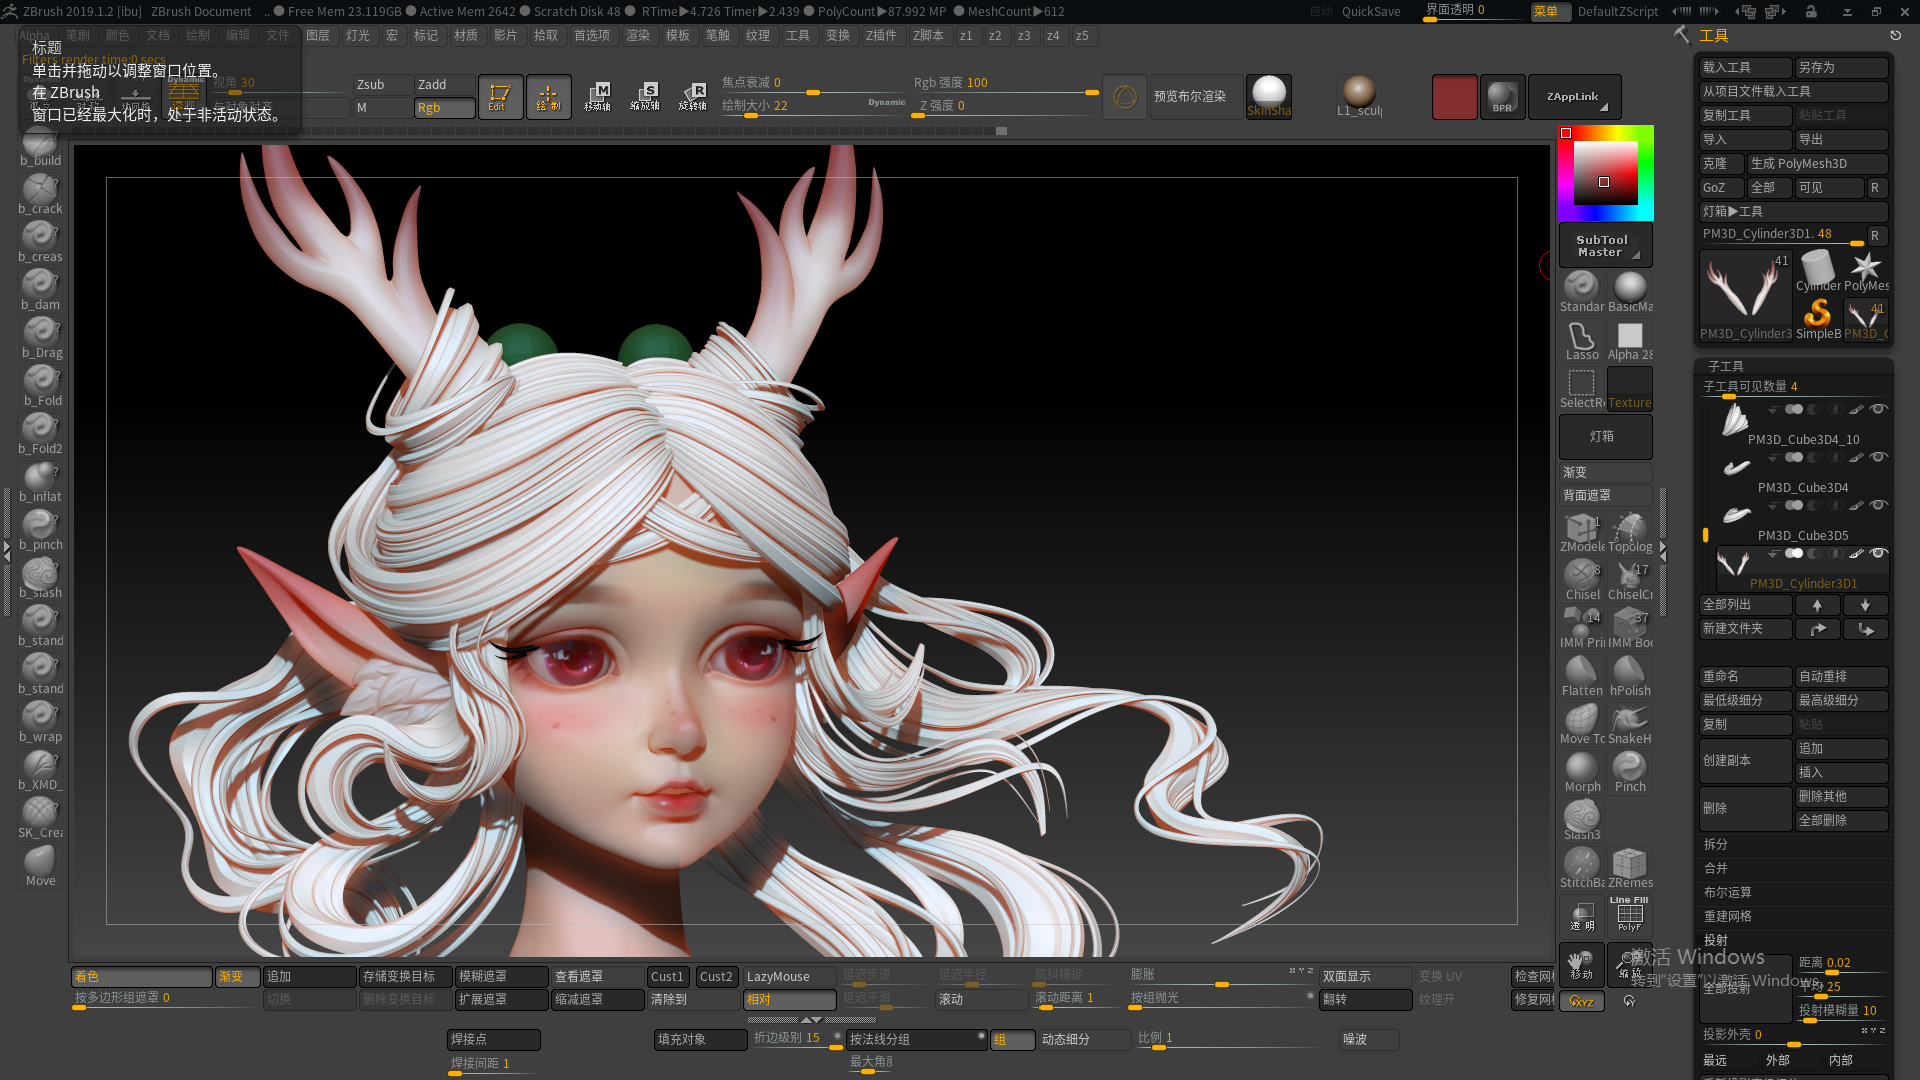Screen dimensions: 1920x1080
Task: Hide PM3D_Cube3D4_10 subtool with eye icon
Action: click(x=1879, y=409)
